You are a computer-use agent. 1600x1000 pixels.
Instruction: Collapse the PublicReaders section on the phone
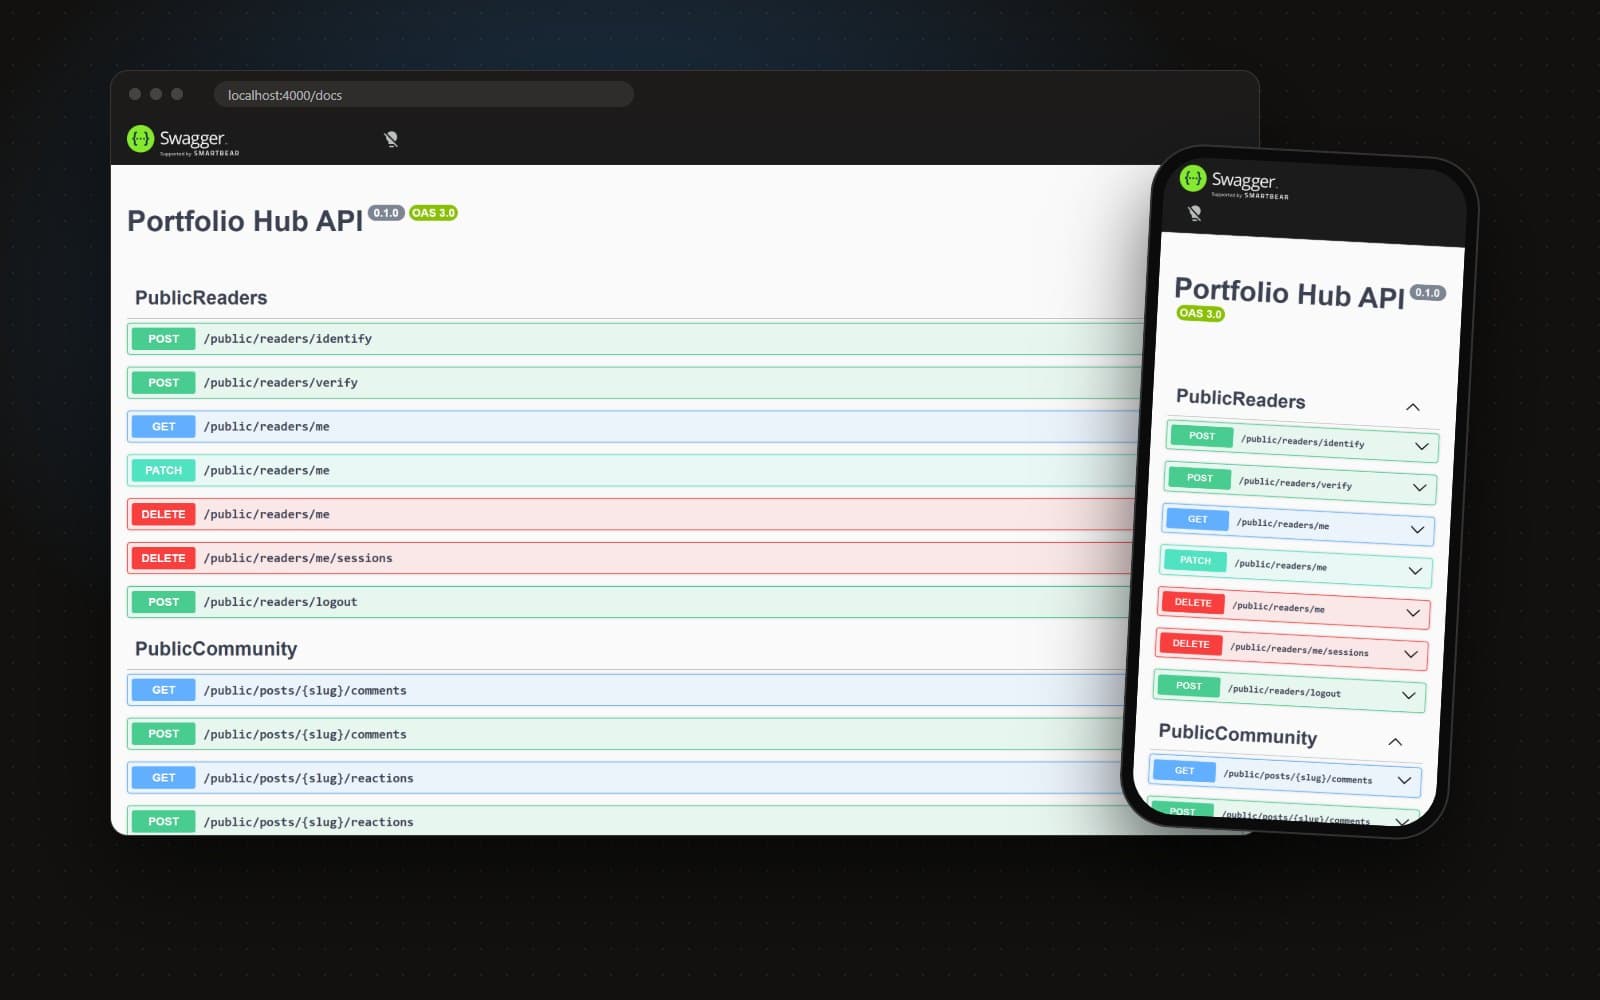pos(1412,407)
